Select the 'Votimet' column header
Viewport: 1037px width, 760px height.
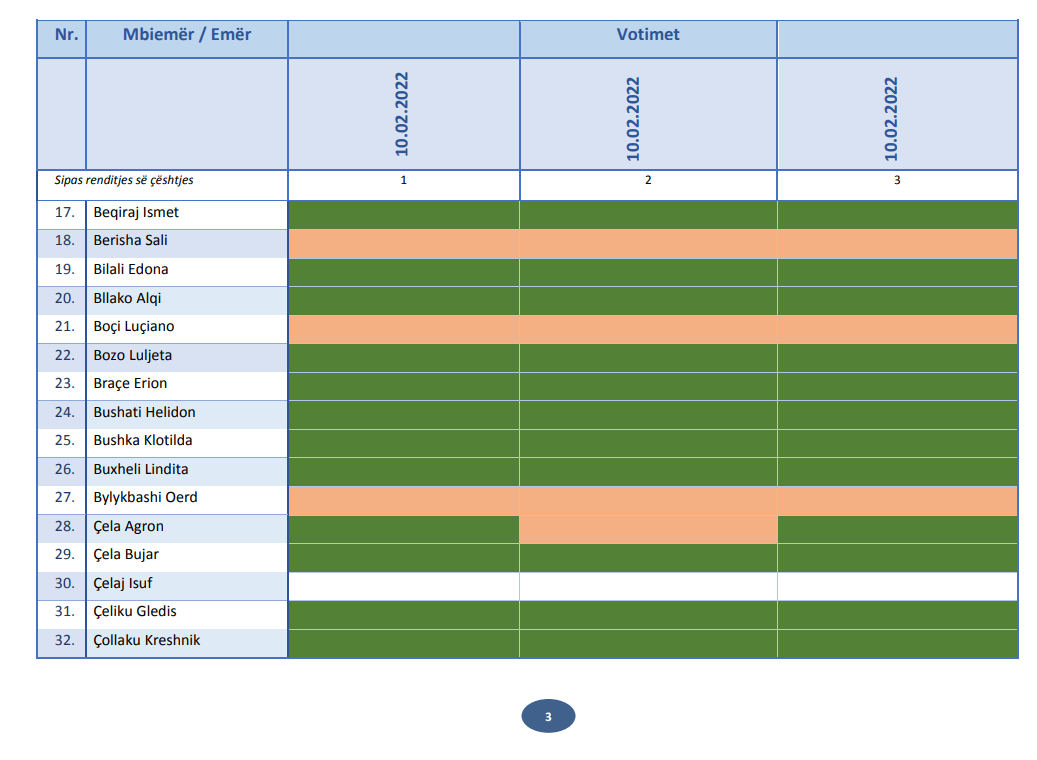coord(648,35)
